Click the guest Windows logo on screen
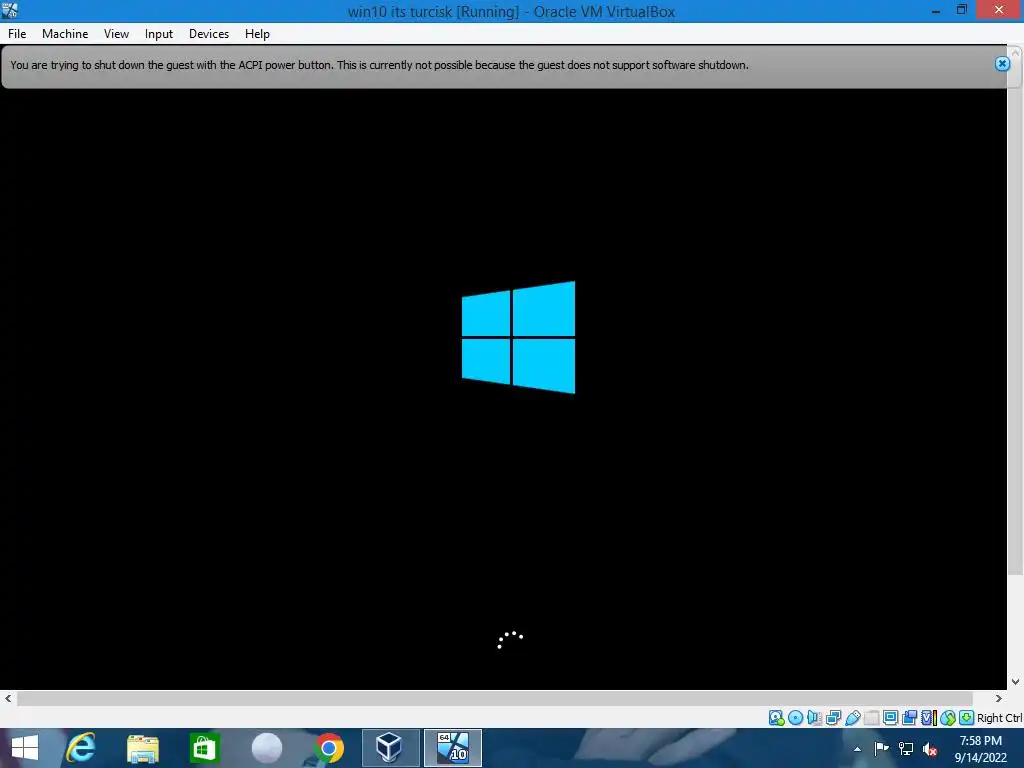This screenshot has height=768, width=1024. pyautogui.click(x=519, y=337)
